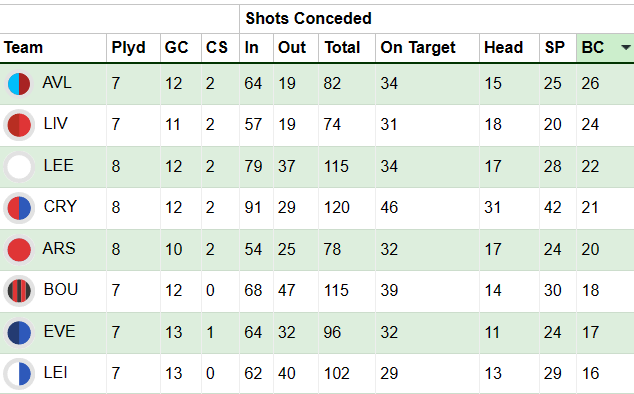Click the Shots Conceded group header
634x394 pixels.
pyautogui.click(x=309, y=19)
